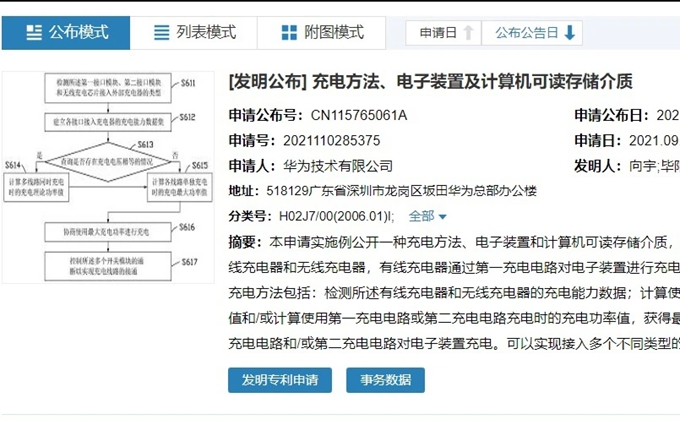The width and height of the screenshot is (680, 425).
Task: Switch to 附图模式 view tab
Action: 321,33
